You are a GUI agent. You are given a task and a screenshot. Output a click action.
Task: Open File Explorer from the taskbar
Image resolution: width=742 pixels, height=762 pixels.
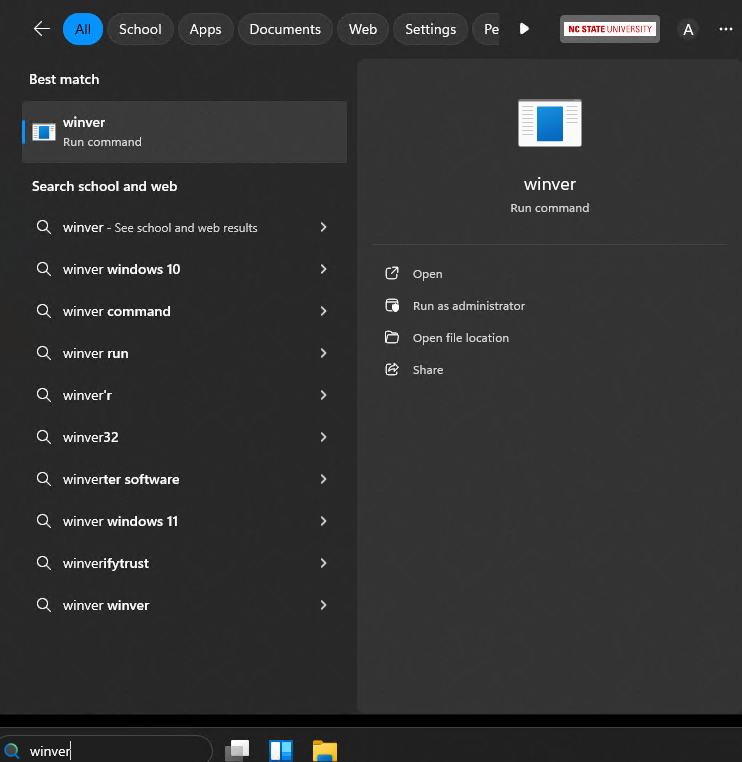pos(324,750)
